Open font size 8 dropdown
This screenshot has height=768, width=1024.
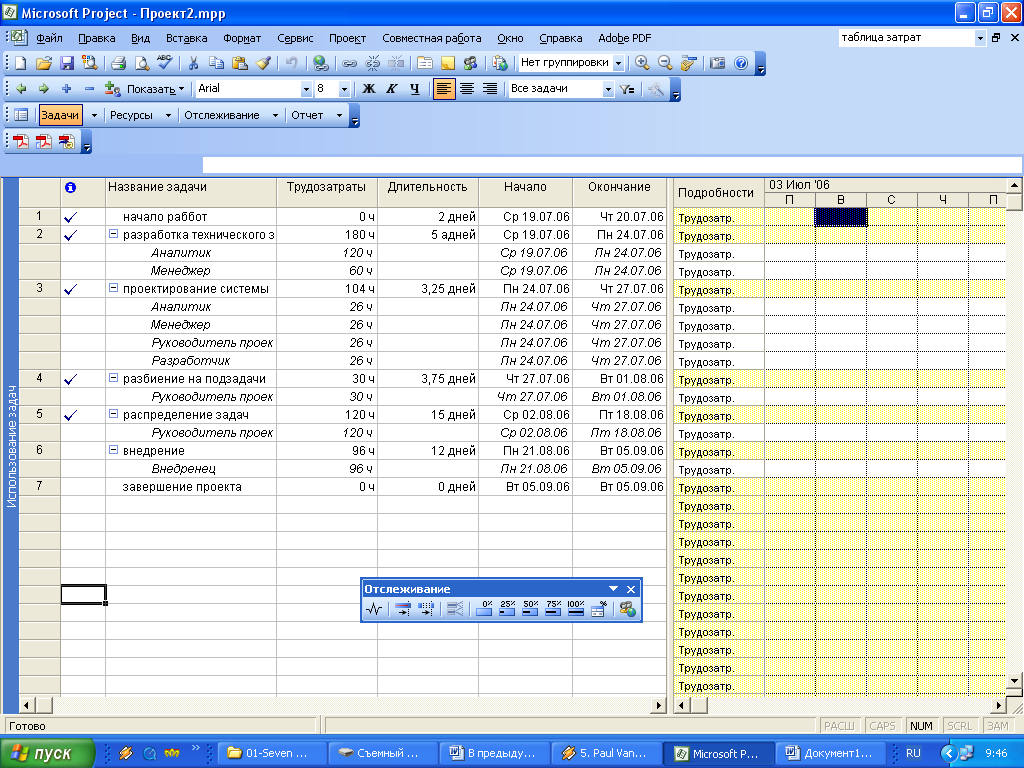[344, 89]
